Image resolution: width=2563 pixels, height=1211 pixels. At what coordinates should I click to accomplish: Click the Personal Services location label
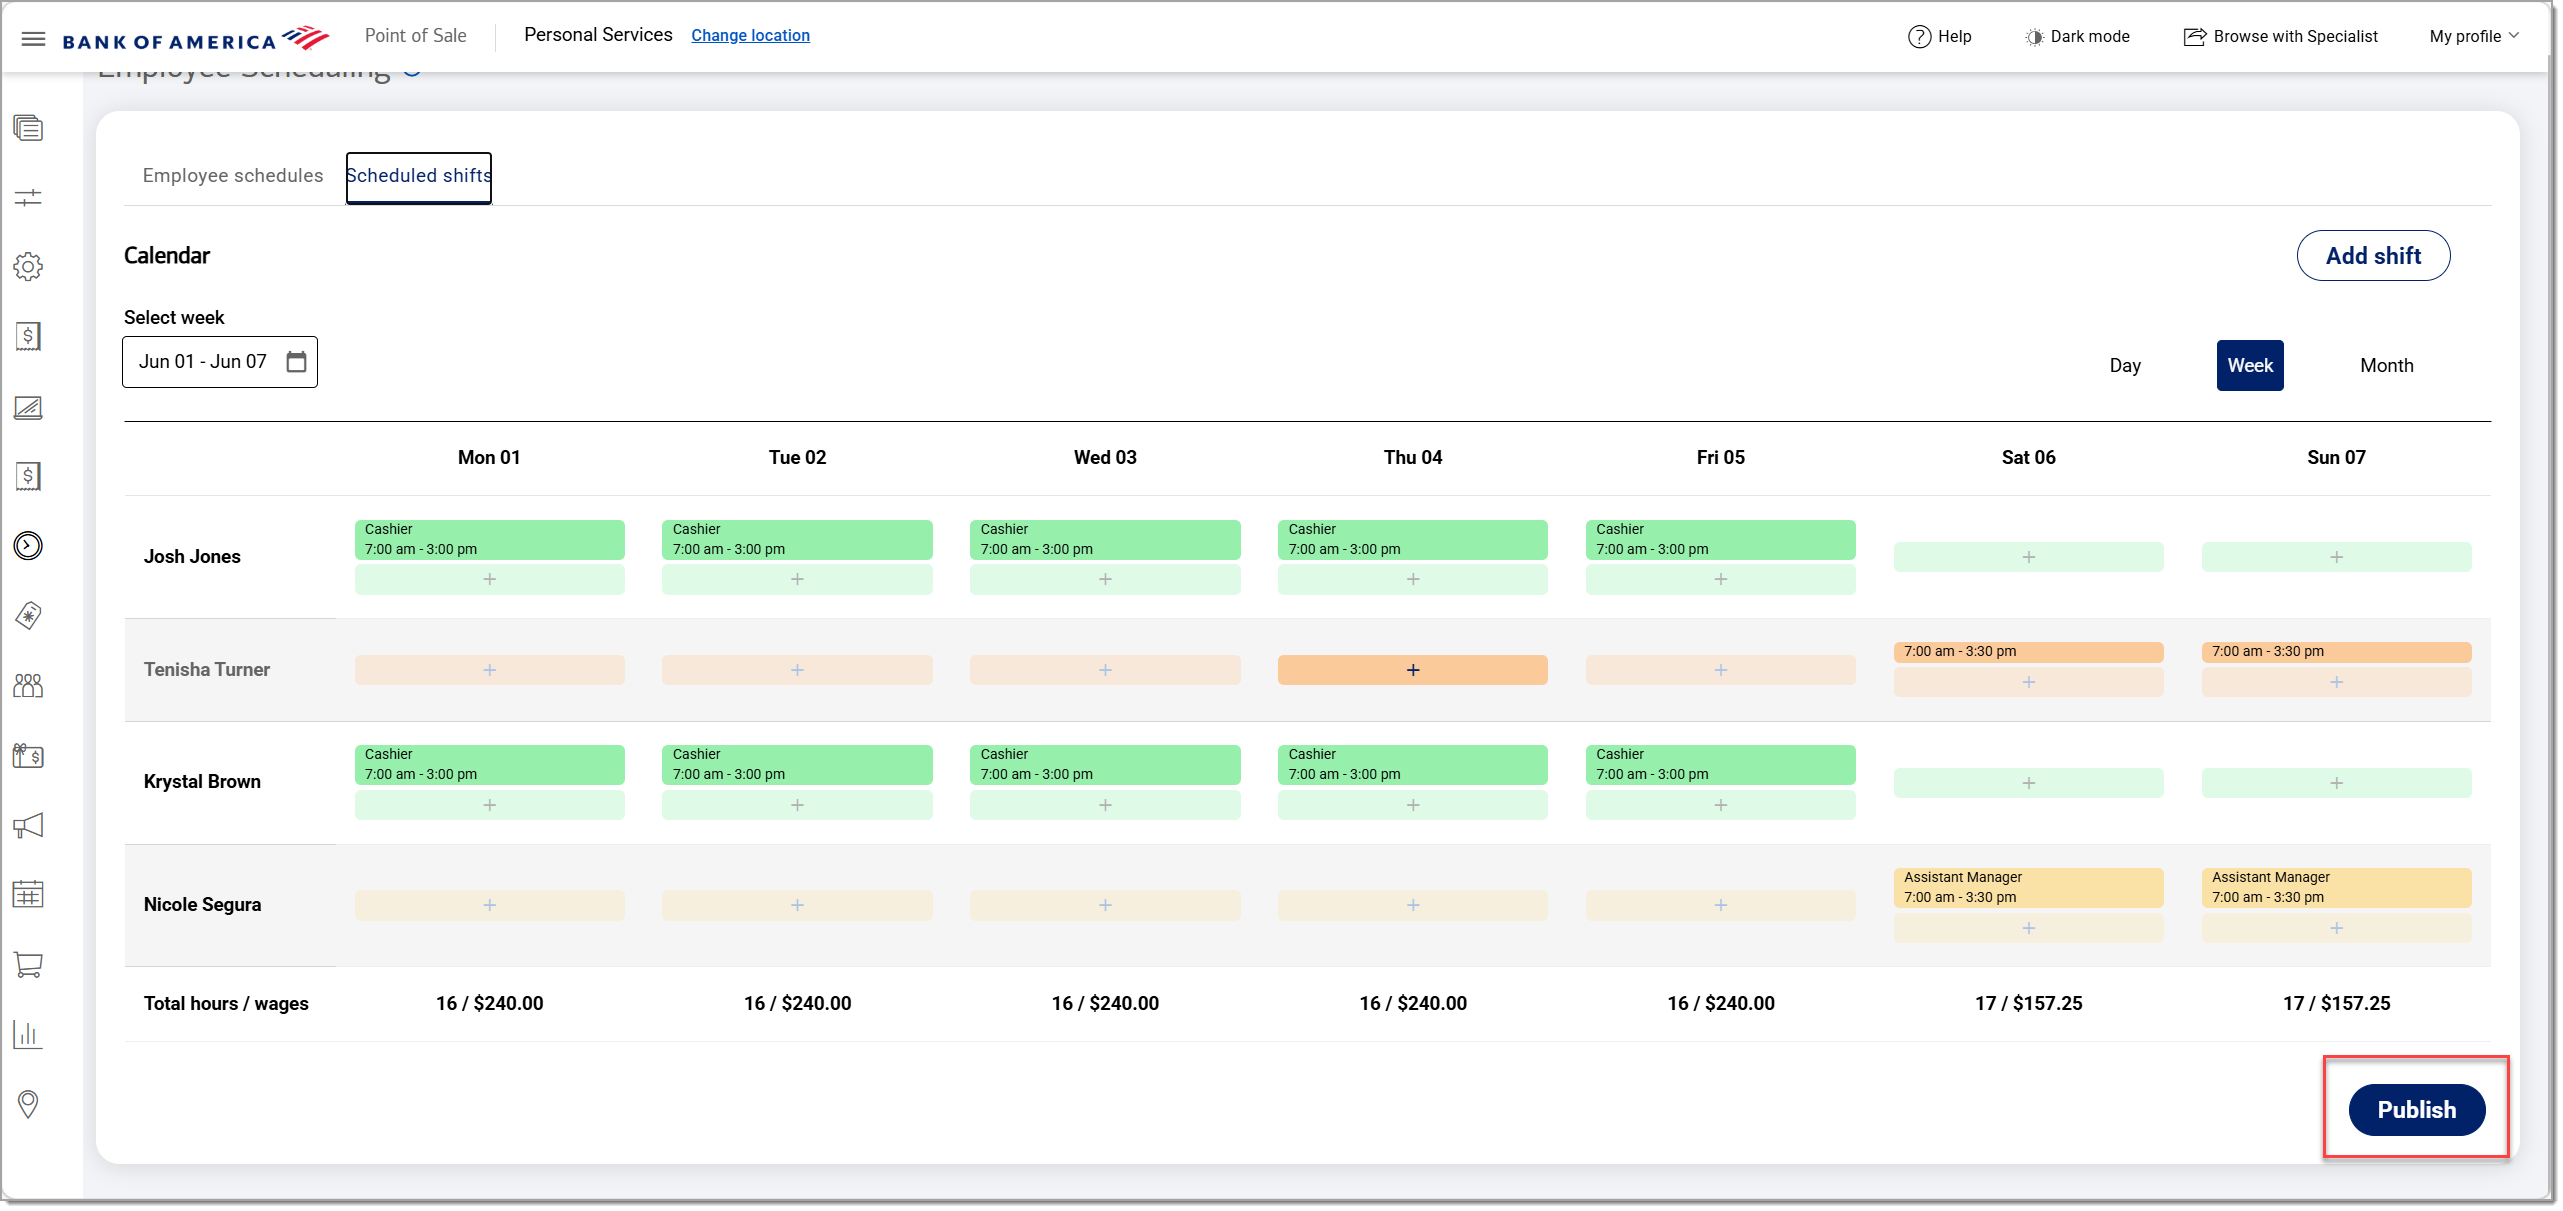(x=598, y=35)
